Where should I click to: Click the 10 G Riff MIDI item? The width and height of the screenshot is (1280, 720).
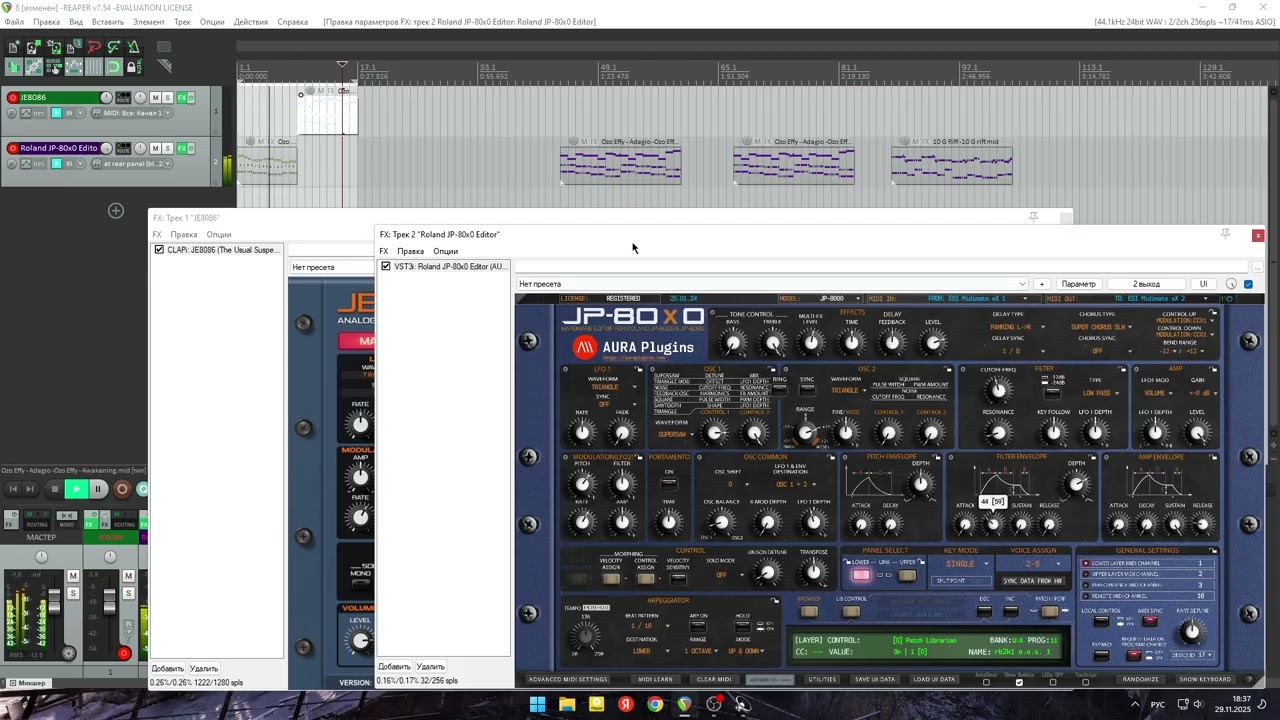tap(952, 160)
